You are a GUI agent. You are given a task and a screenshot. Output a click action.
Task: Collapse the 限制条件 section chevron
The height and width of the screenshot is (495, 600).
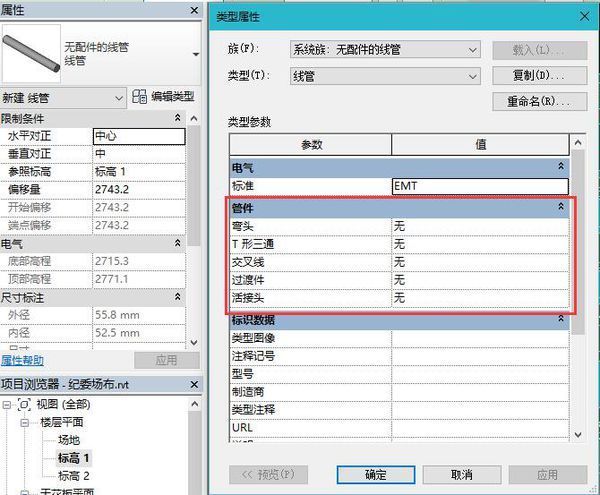178,118
